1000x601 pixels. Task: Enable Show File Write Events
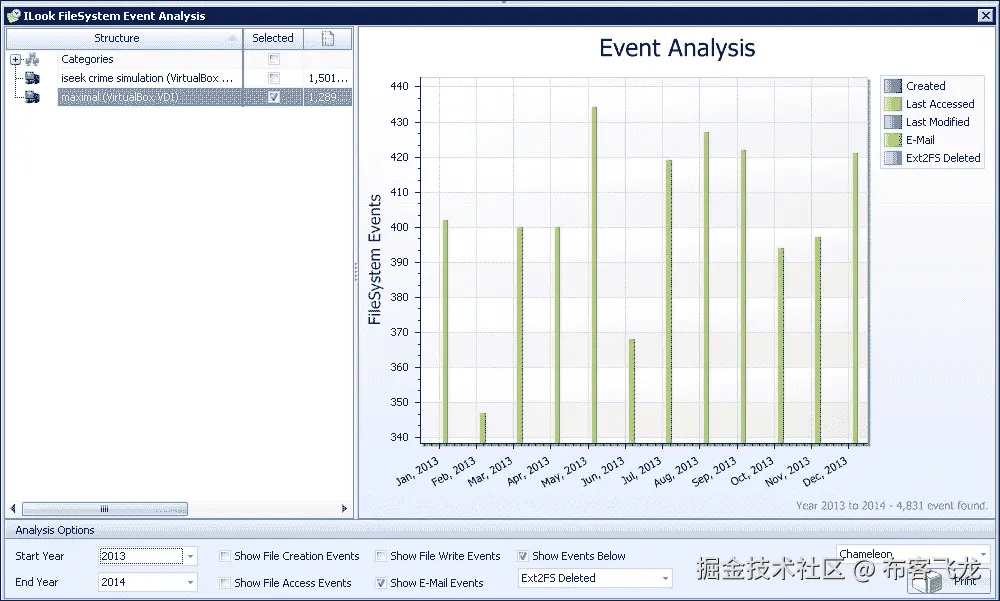tap(381, 556)
